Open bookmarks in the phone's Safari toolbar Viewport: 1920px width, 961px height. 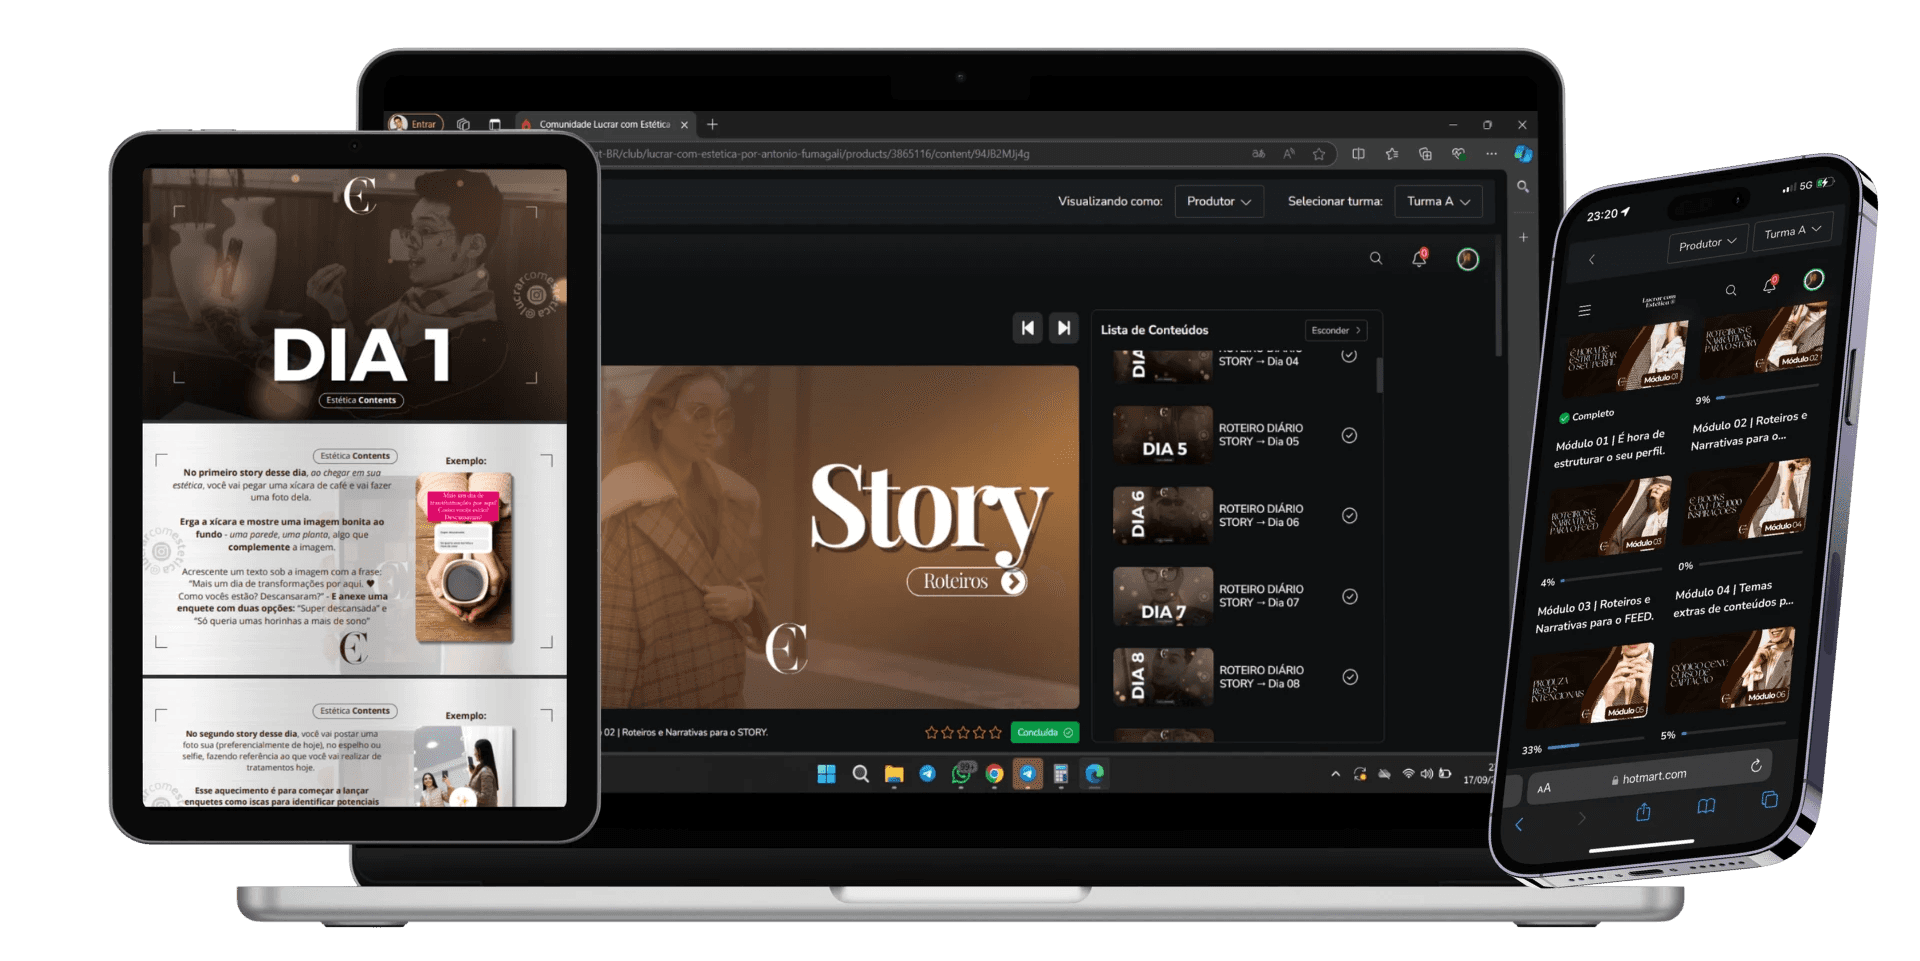click(1706, 805)
